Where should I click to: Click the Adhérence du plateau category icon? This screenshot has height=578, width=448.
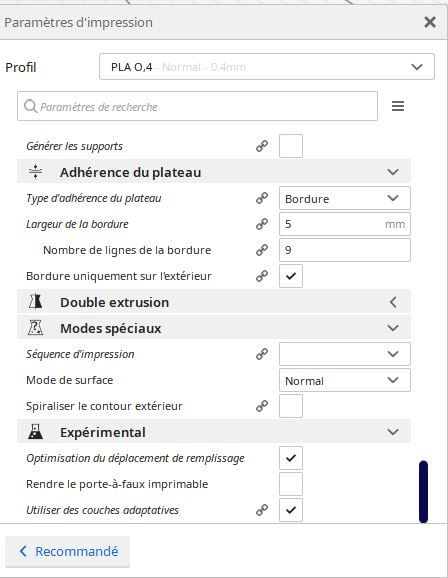click(x=35, y=172)
